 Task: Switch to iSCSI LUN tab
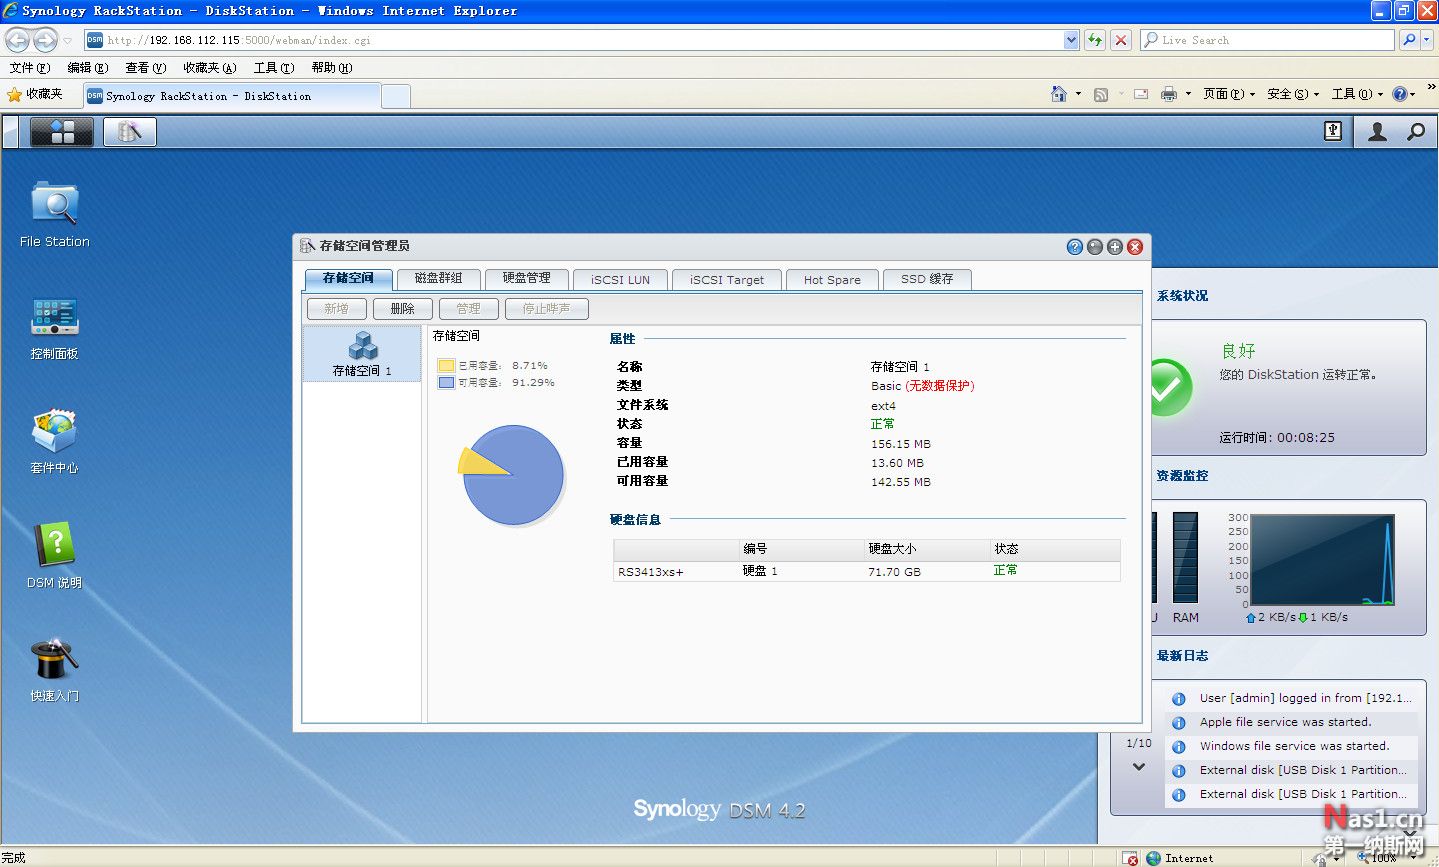(x=620, y=280)
